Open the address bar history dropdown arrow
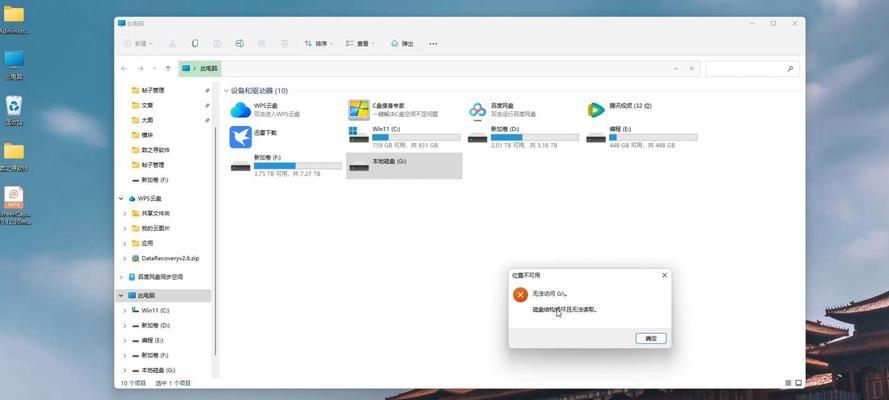Screen dimensions: 889x400 tap(676, 69)
